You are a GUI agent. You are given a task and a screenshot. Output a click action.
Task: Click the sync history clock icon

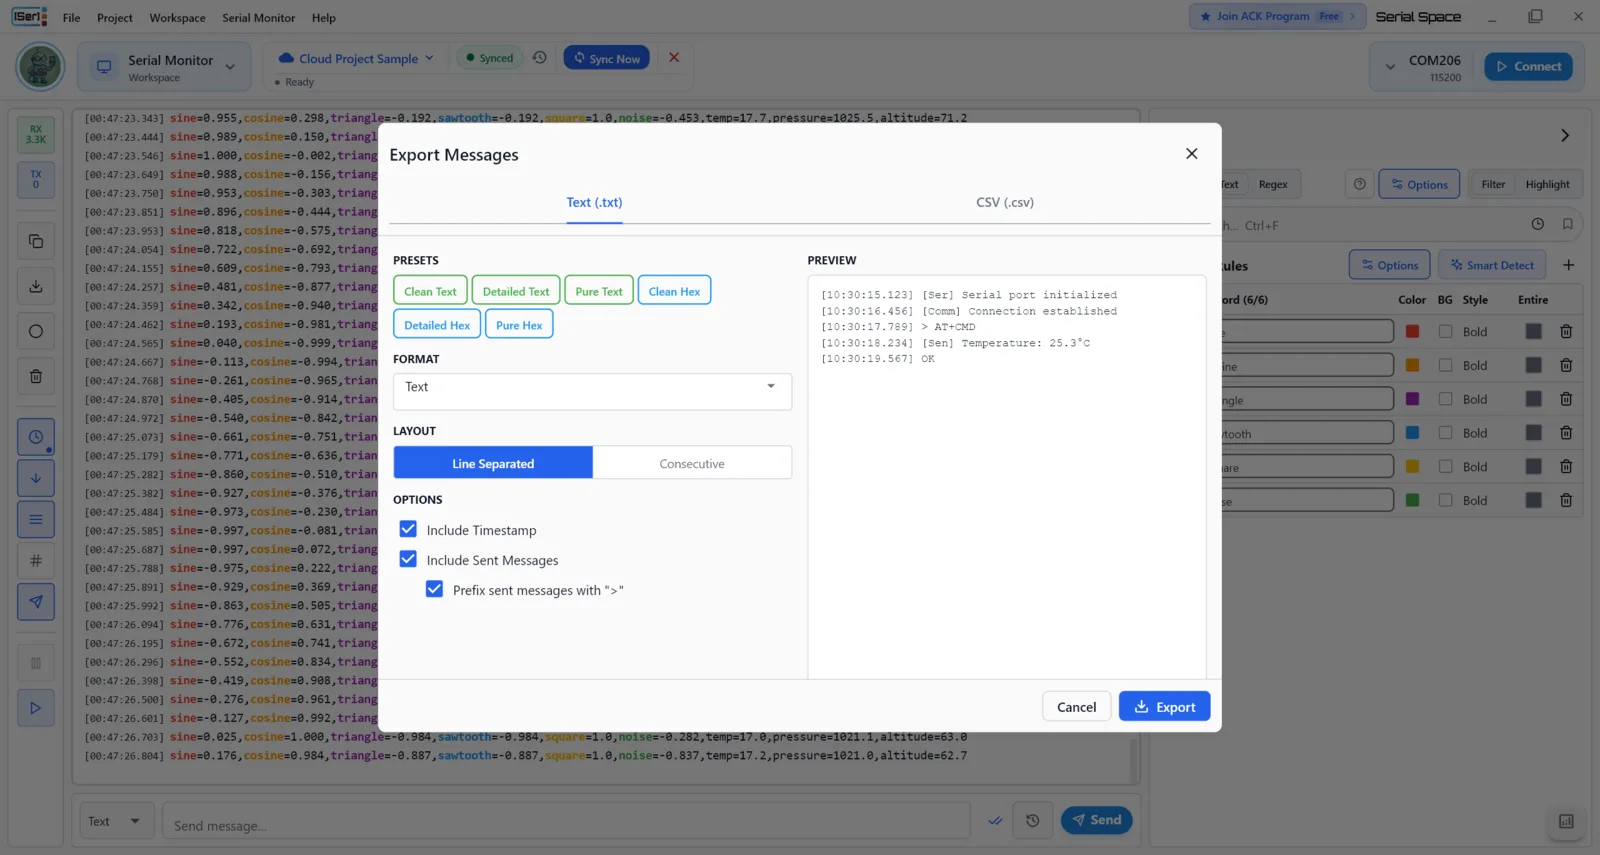point(539,58)
